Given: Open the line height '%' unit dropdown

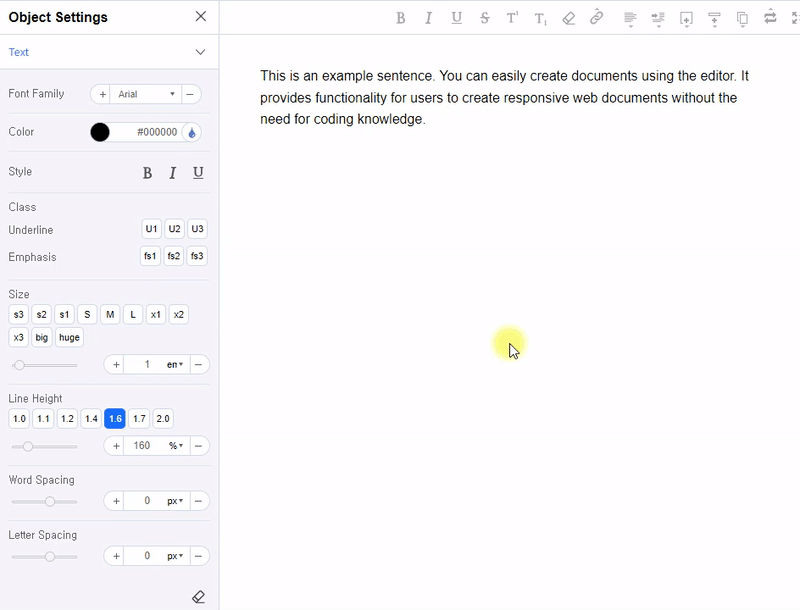Looking at the screenshot, I should 175,446.
